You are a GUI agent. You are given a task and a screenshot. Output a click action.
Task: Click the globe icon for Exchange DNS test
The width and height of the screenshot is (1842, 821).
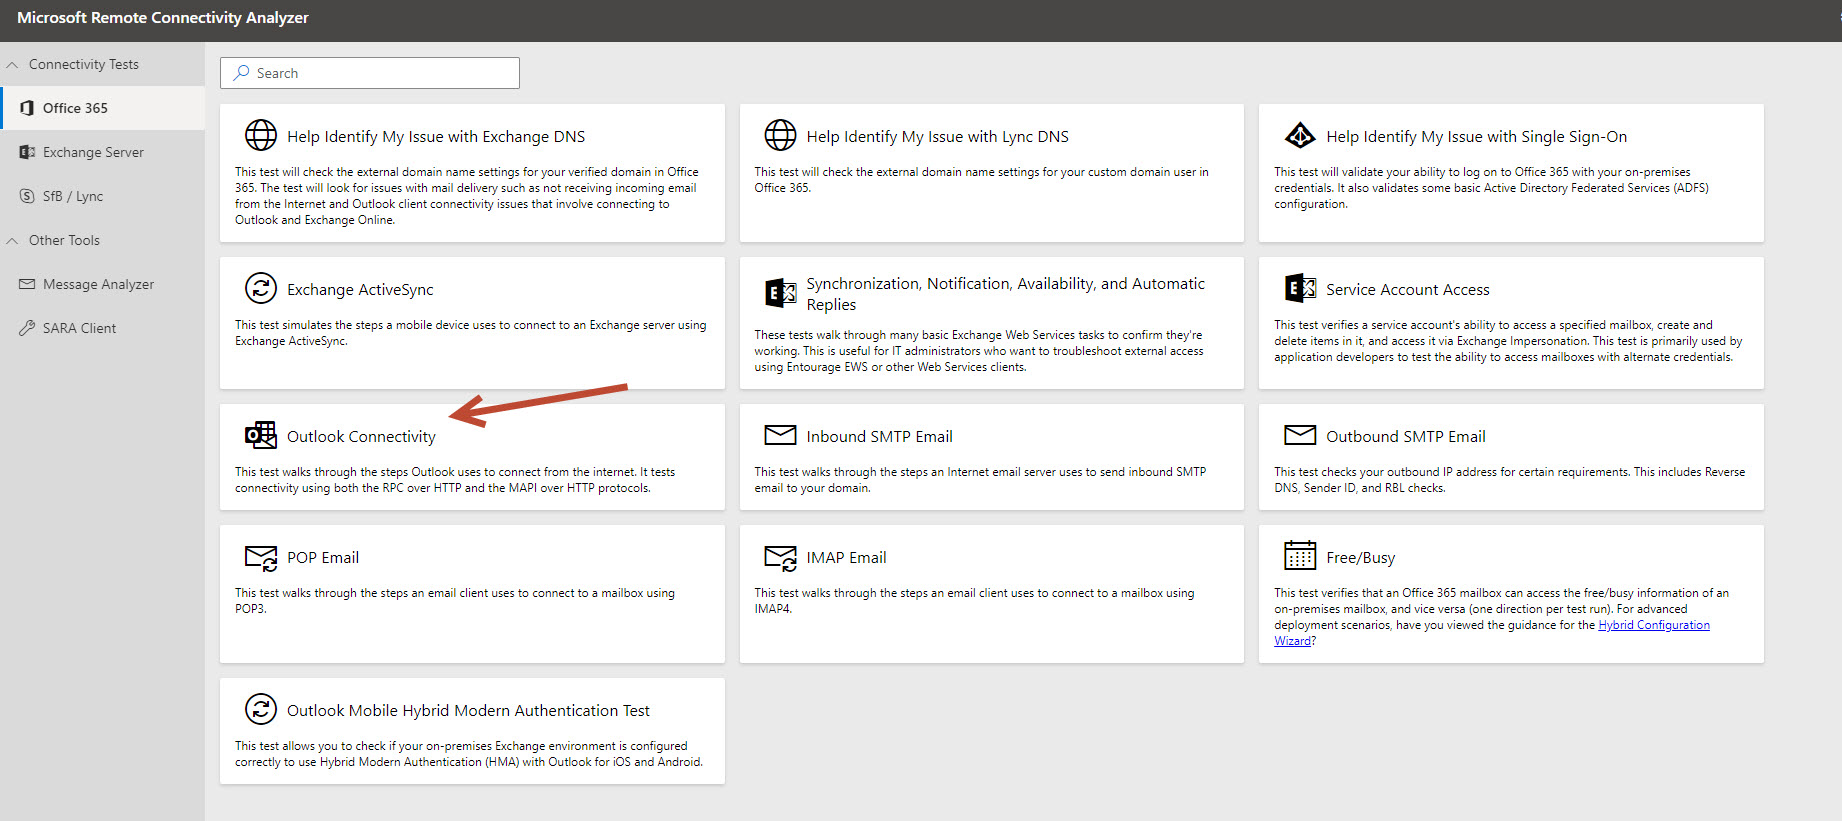click(261, 135)
